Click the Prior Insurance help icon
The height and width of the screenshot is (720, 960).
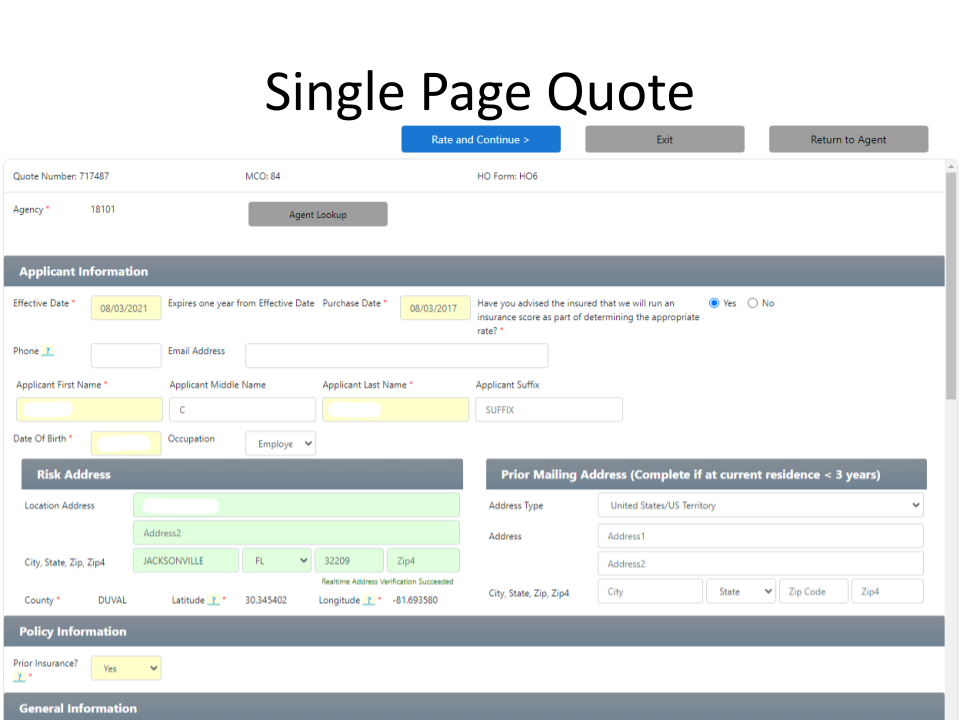point(18,677)
